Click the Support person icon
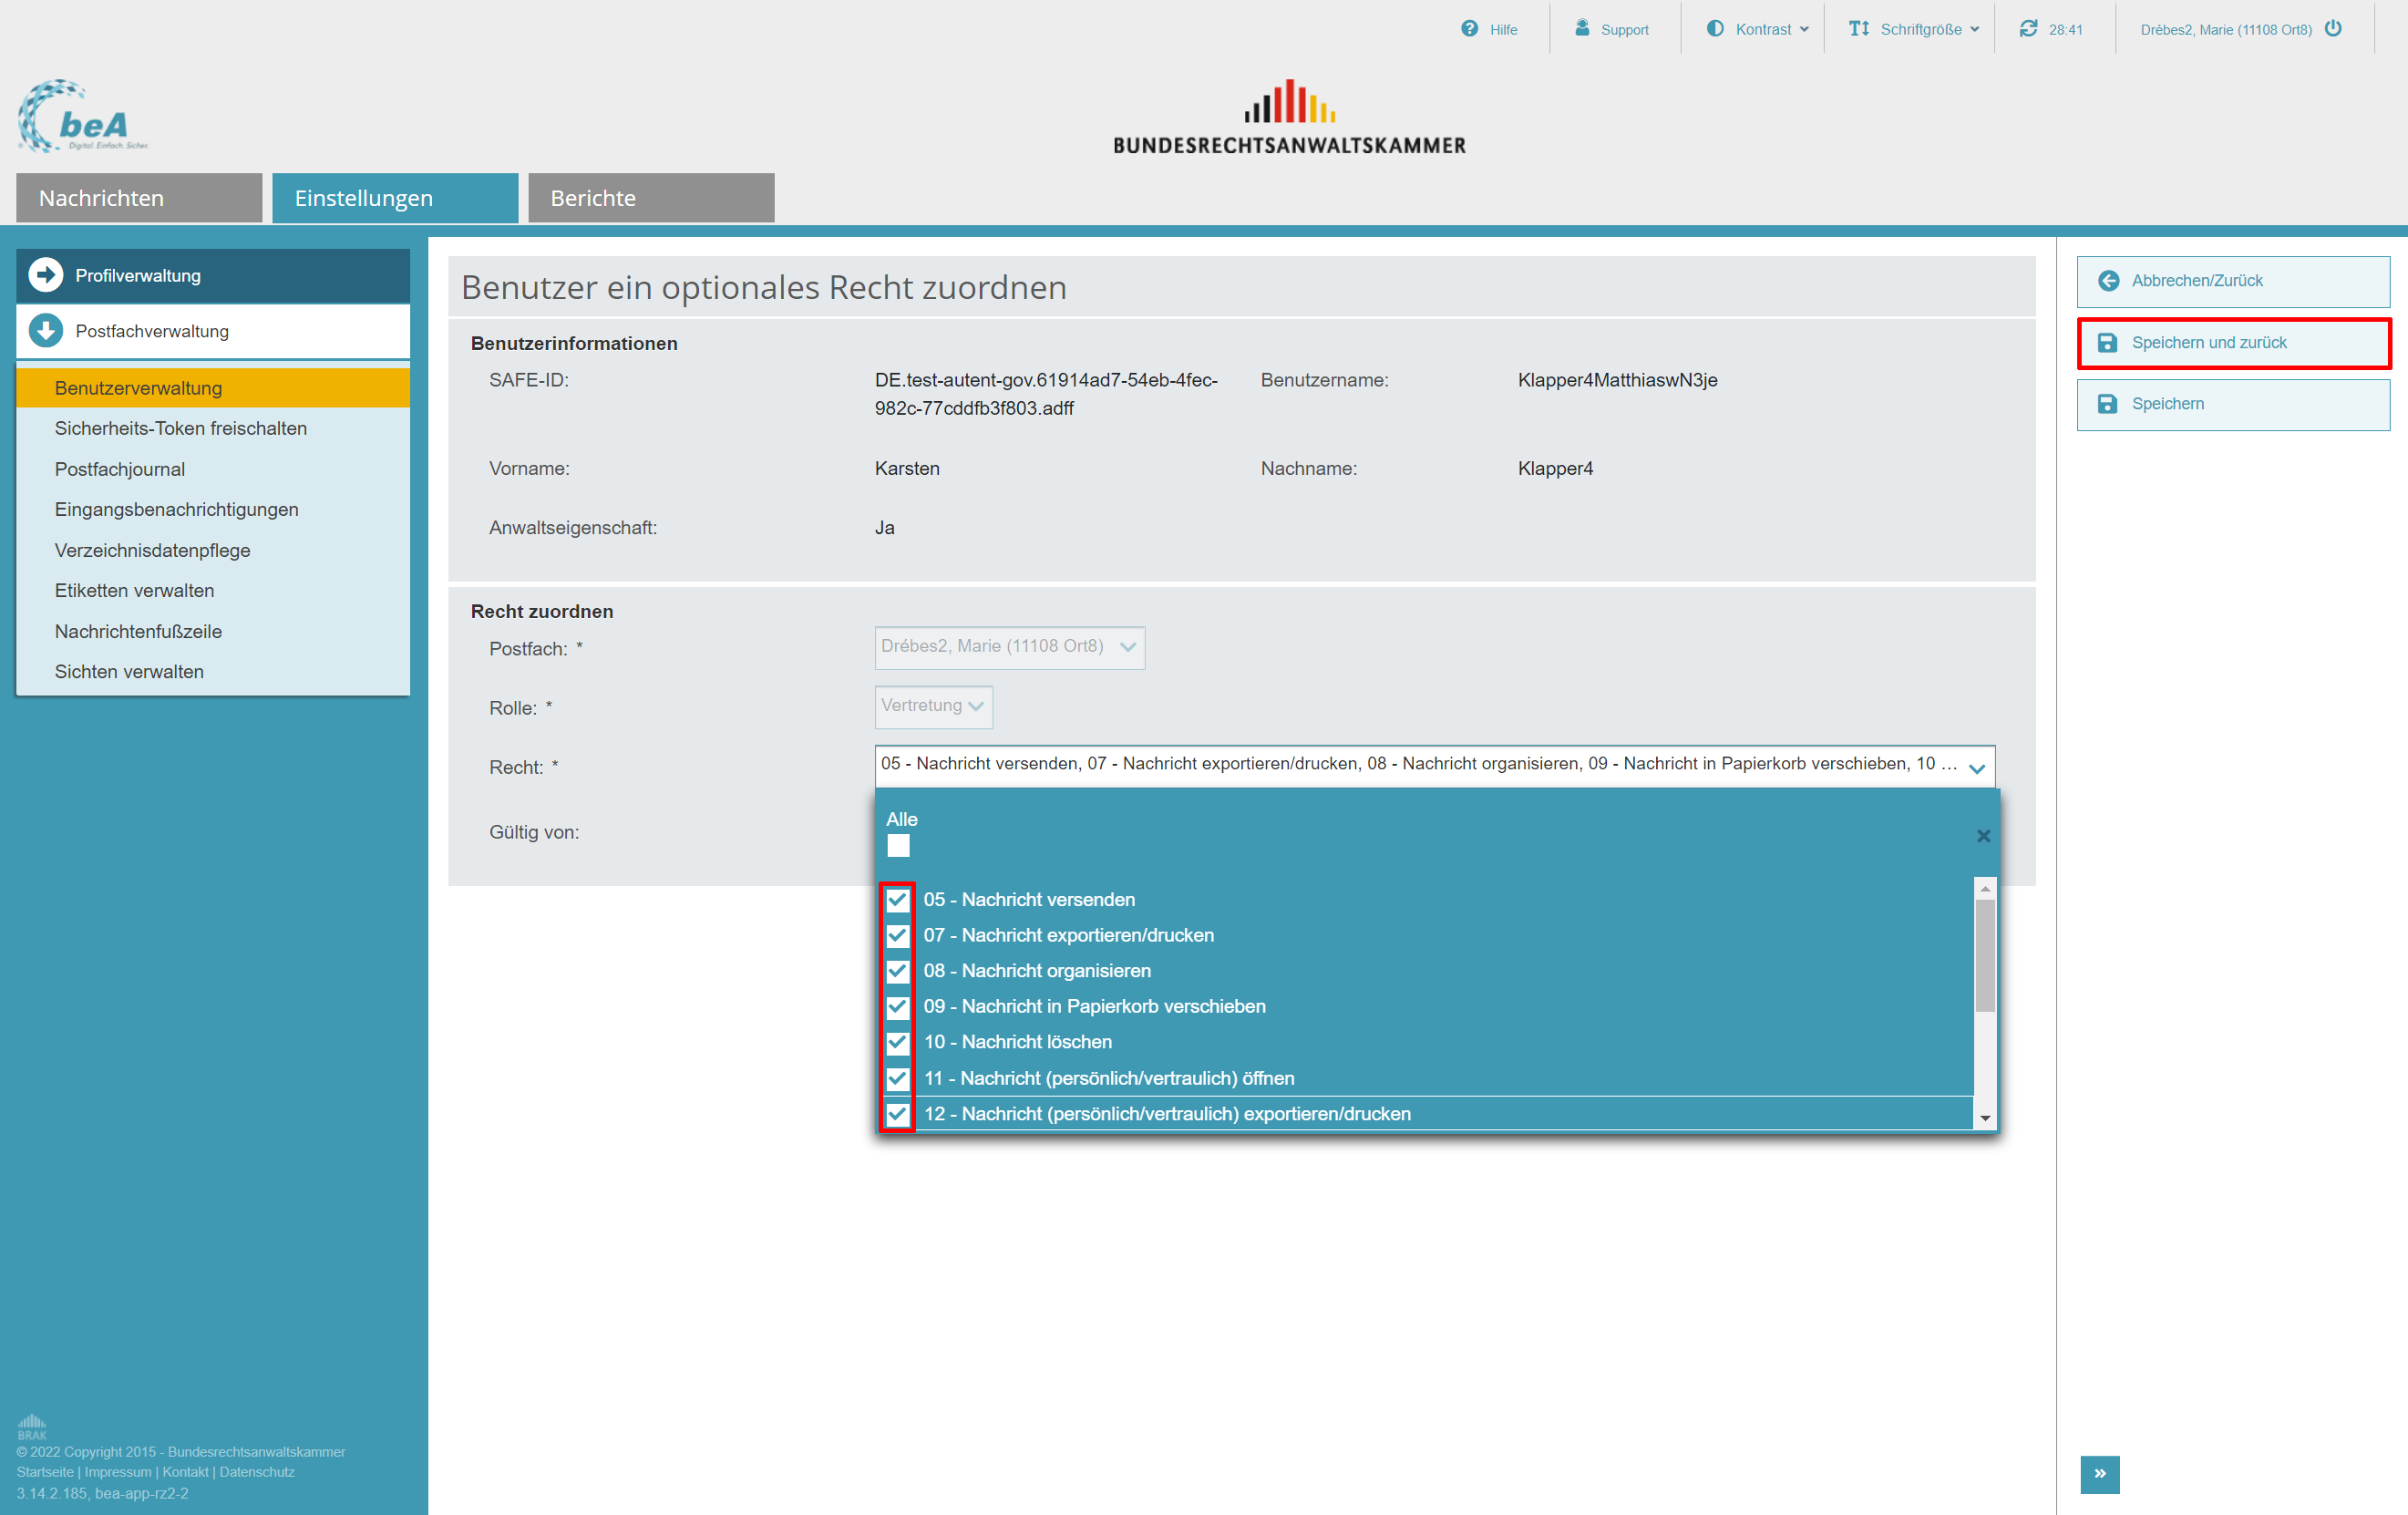2408x1515 pixels. (x=1582, y=28)
